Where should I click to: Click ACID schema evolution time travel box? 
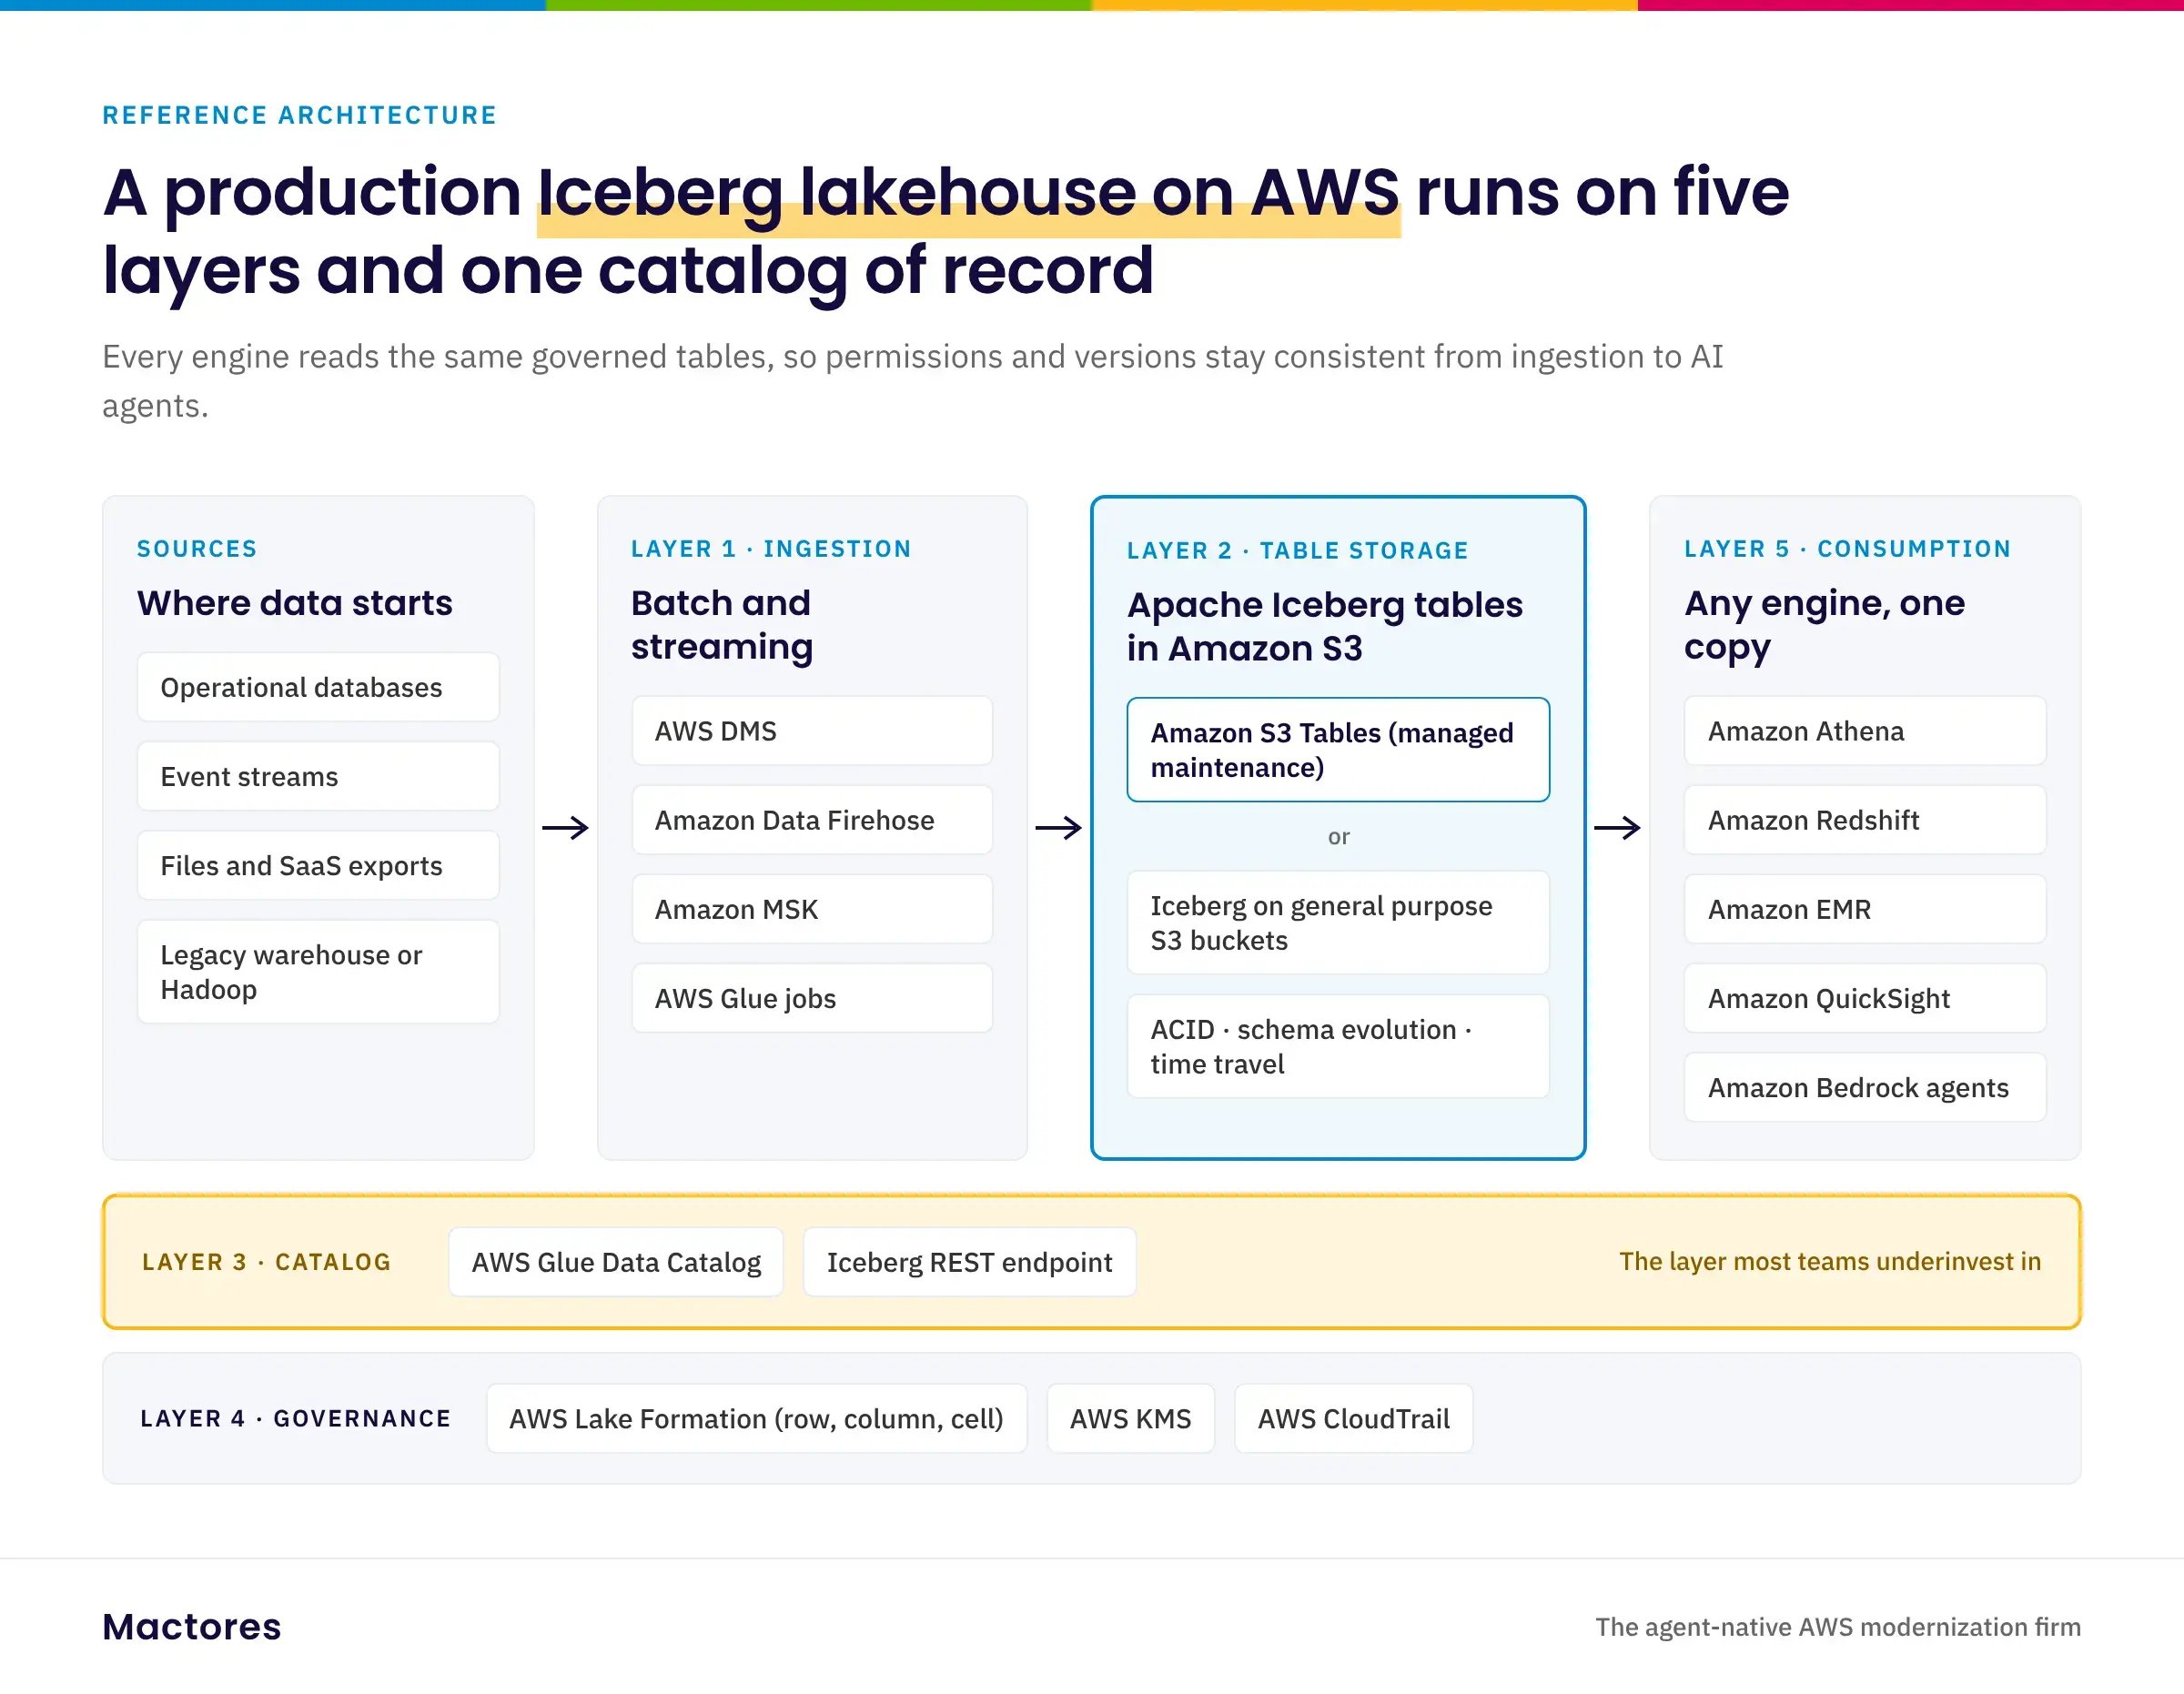tap(1338, 1046)
